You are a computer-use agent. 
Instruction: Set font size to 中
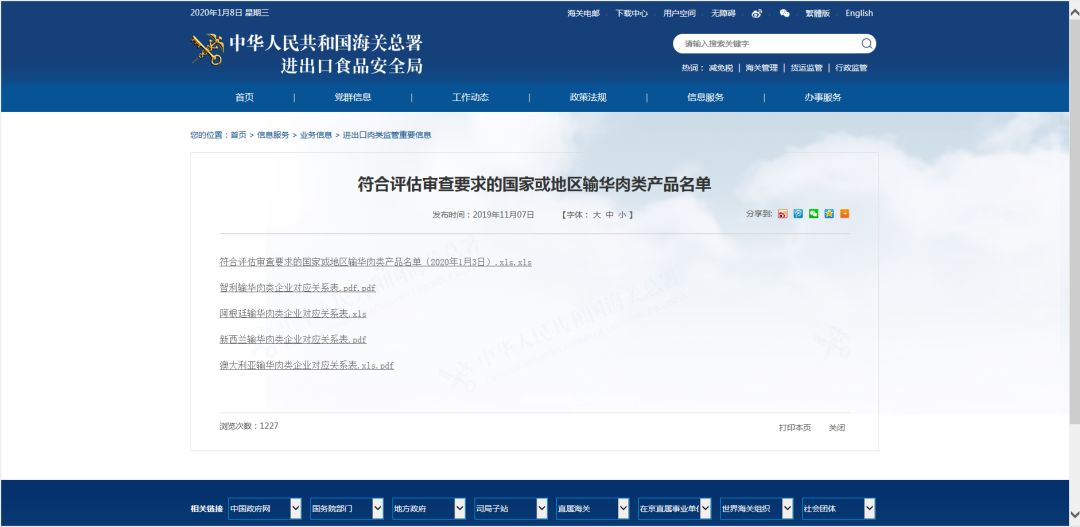coord(610,215)
